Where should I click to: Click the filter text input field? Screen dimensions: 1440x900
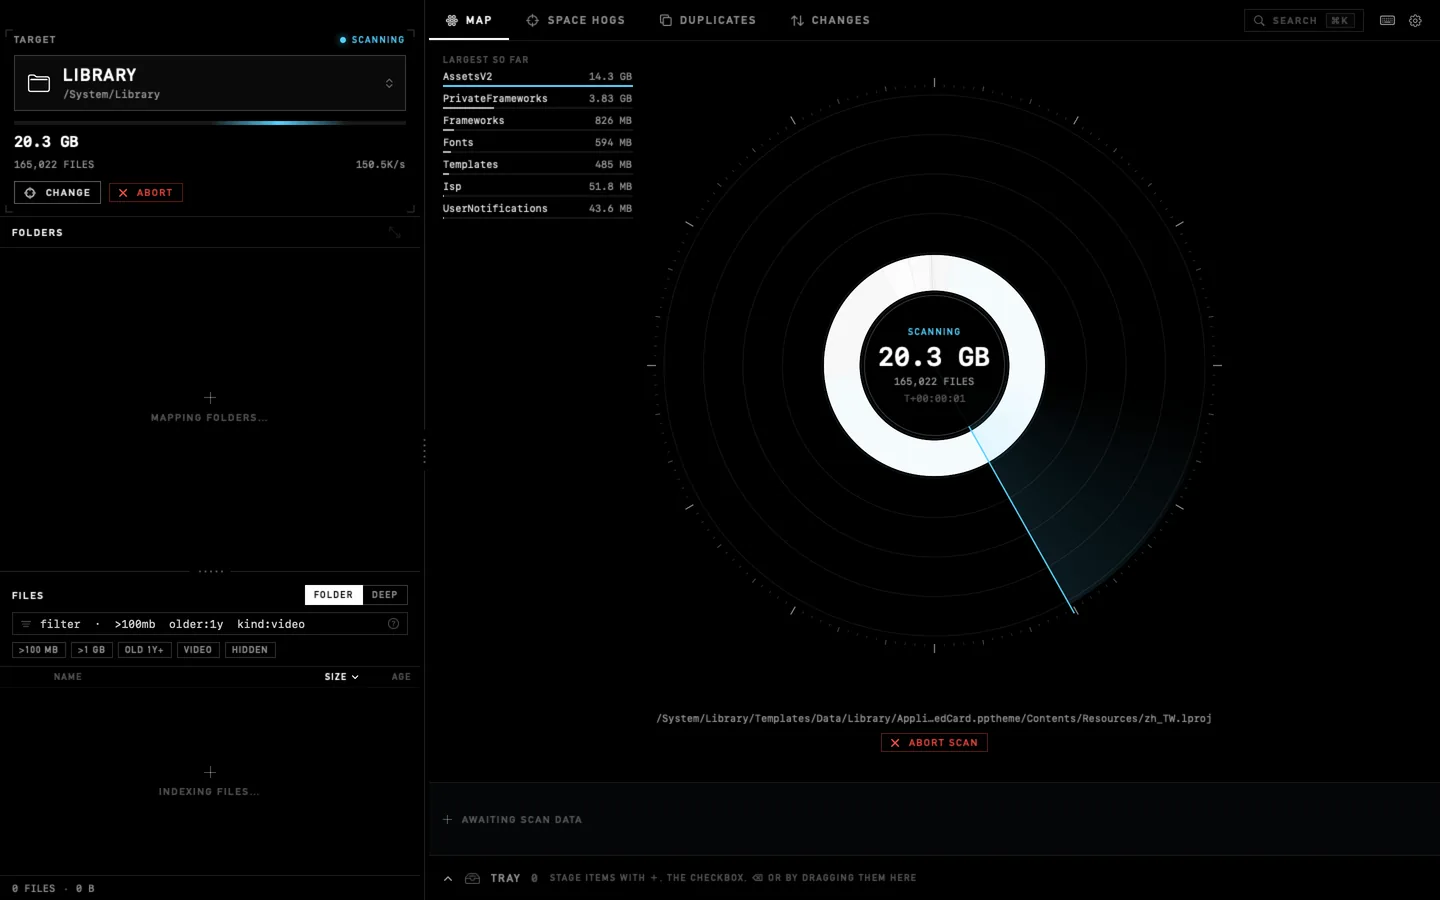[210, 624]
